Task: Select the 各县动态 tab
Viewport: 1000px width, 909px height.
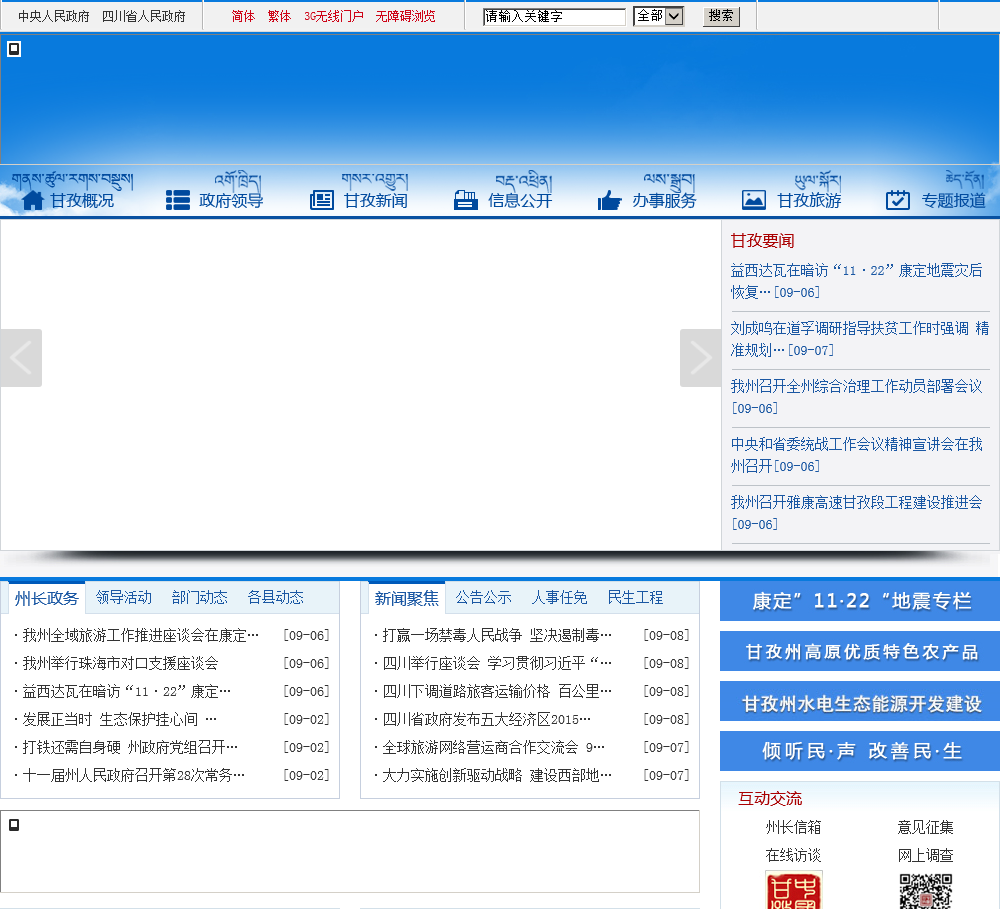Action: (x=276, y=598)
